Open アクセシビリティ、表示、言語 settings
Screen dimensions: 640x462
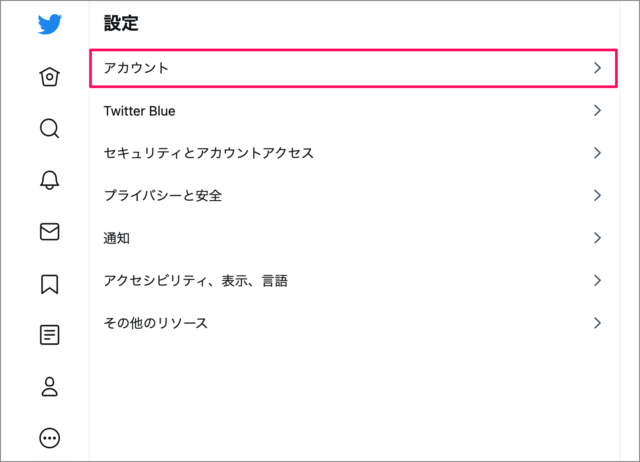196,281
